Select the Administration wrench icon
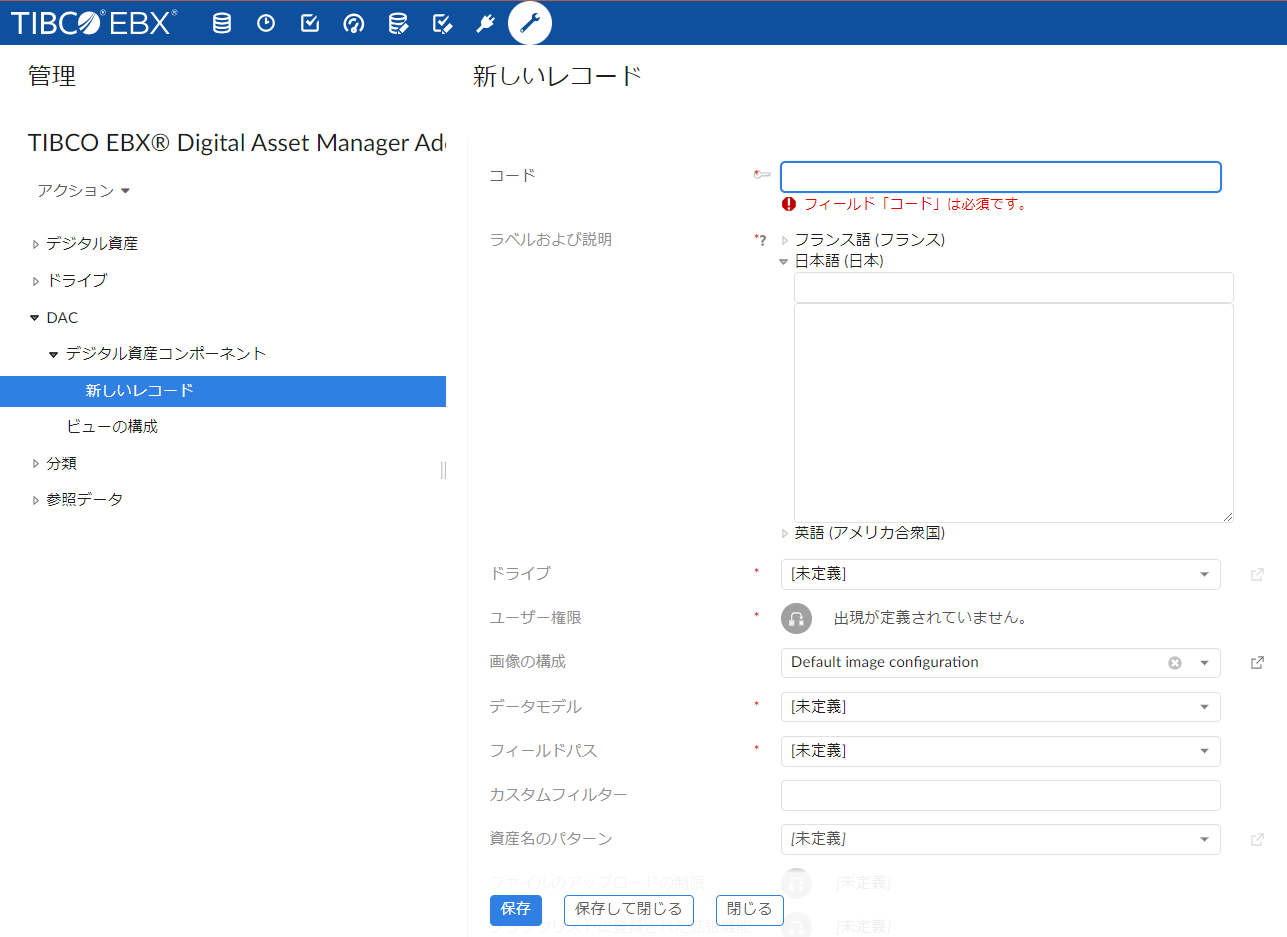 [x=530, y=23]
